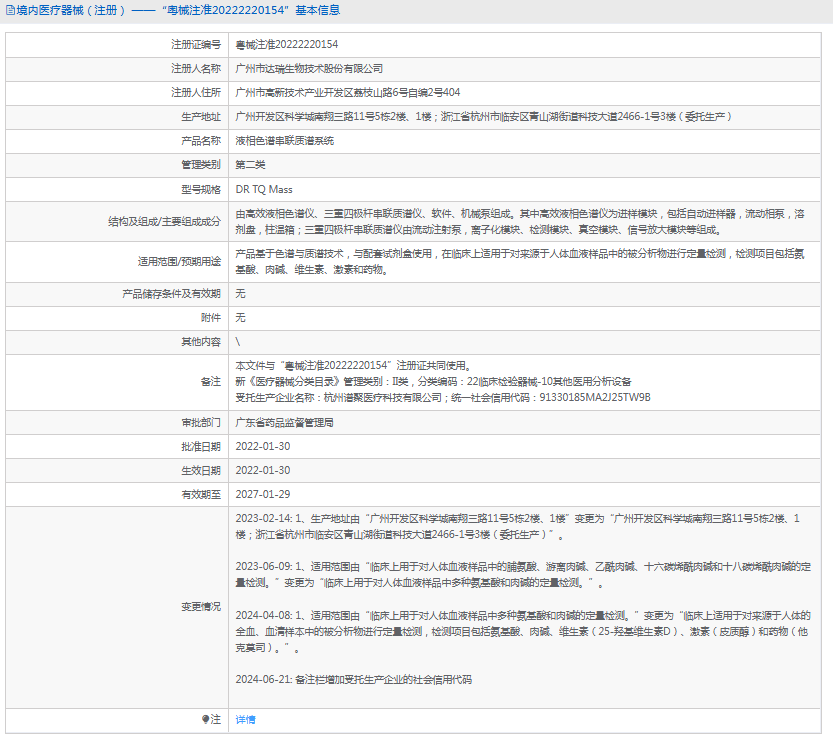Click registrant address 广州市高新技术产业开发区荔枝山路6号 value
The width and height of the screenshot is (833, 738).
coord(348,92)
